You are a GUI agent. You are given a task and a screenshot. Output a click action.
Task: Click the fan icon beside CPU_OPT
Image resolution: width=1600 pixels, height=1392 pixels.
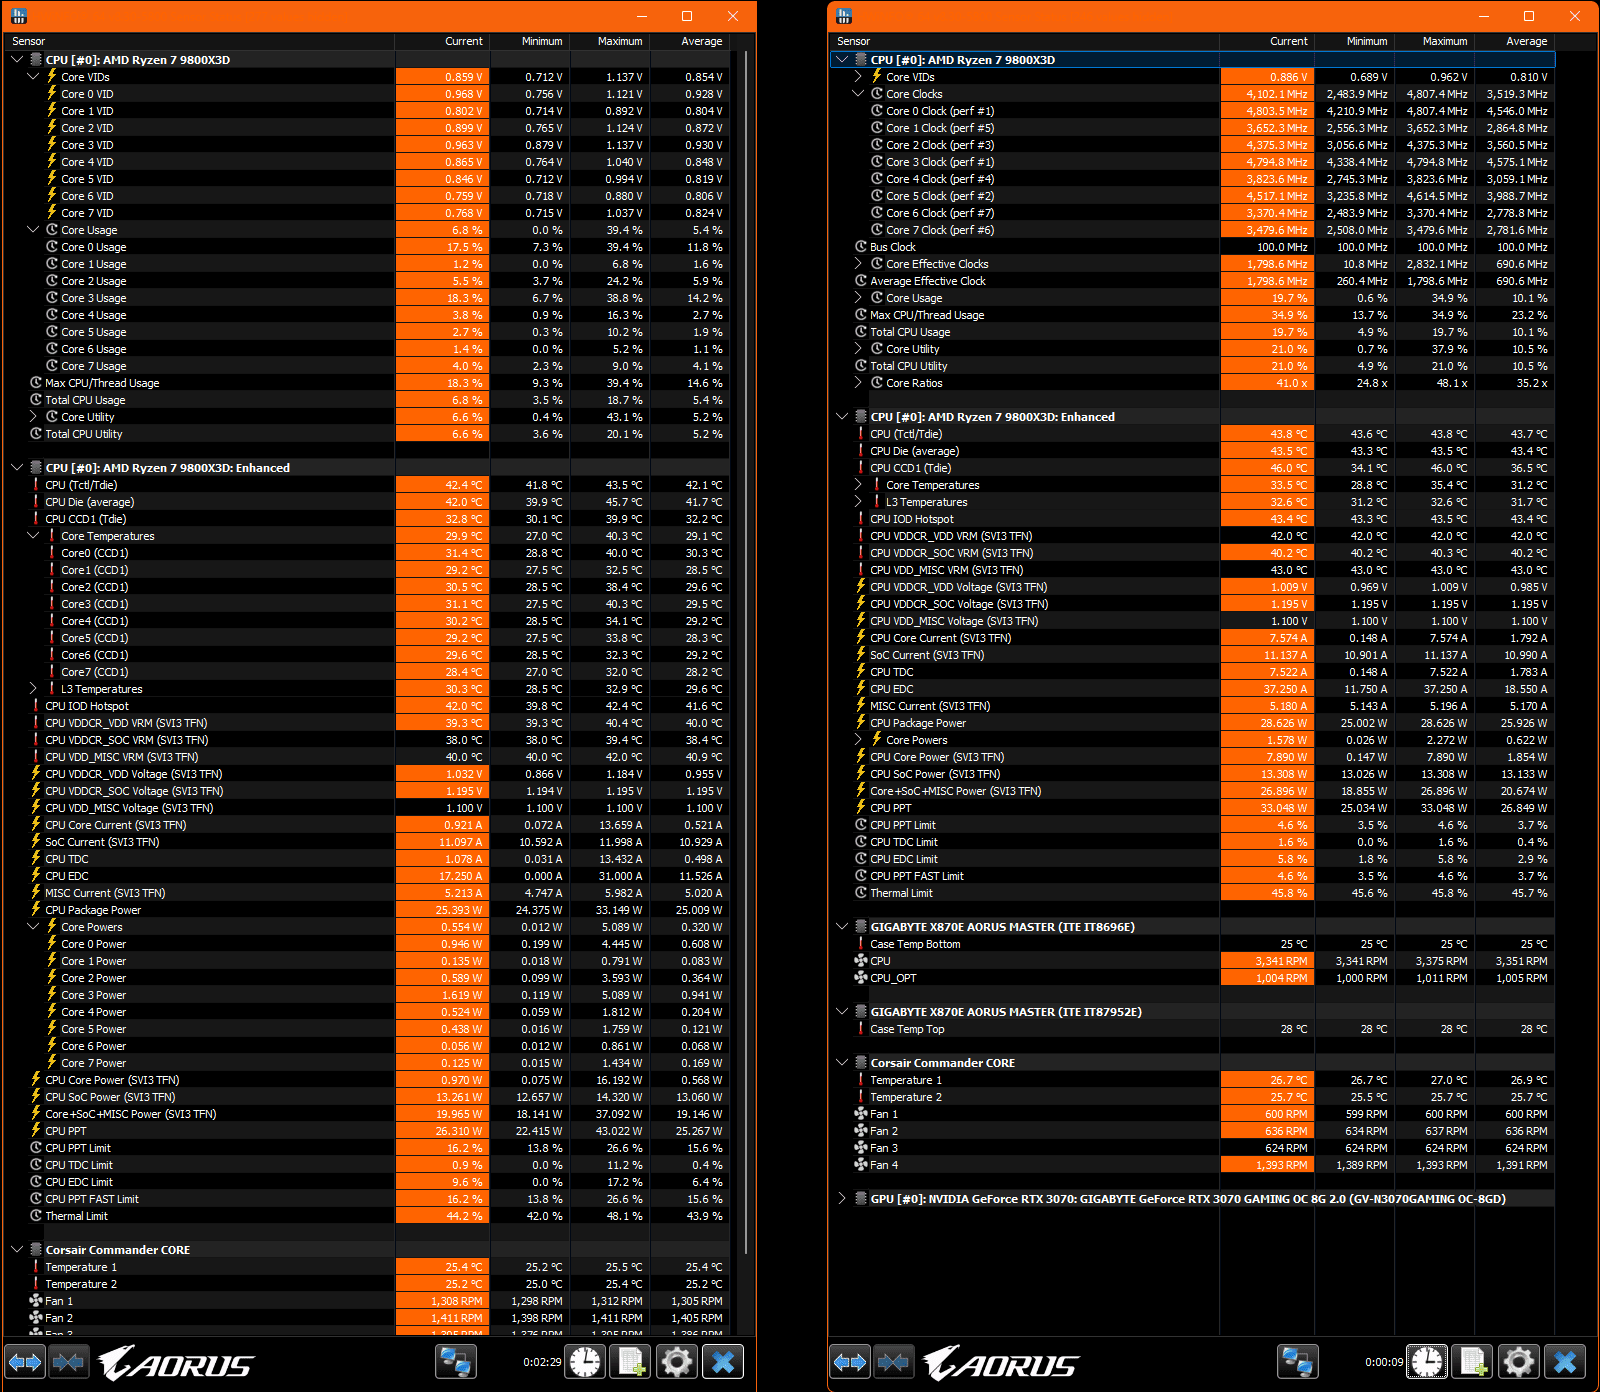(861, 978)
